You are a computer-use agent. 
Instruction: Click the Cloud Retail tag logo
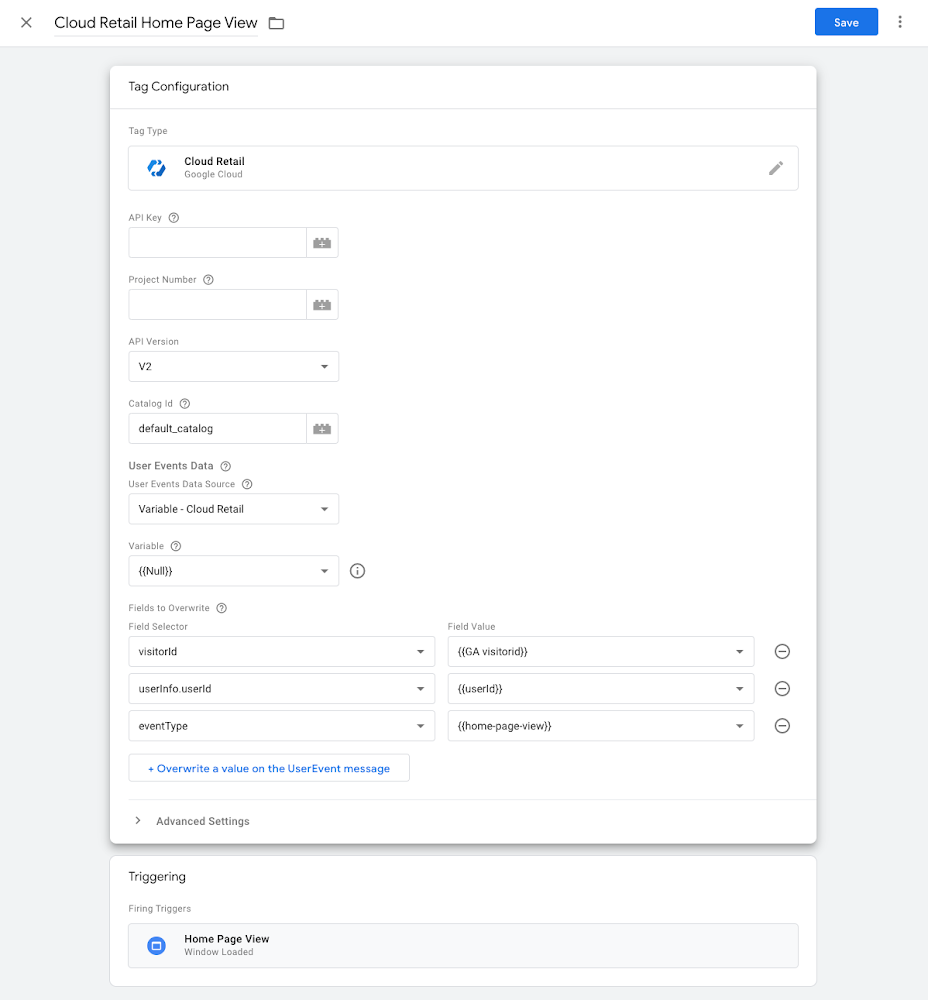(x=156, y=168)
